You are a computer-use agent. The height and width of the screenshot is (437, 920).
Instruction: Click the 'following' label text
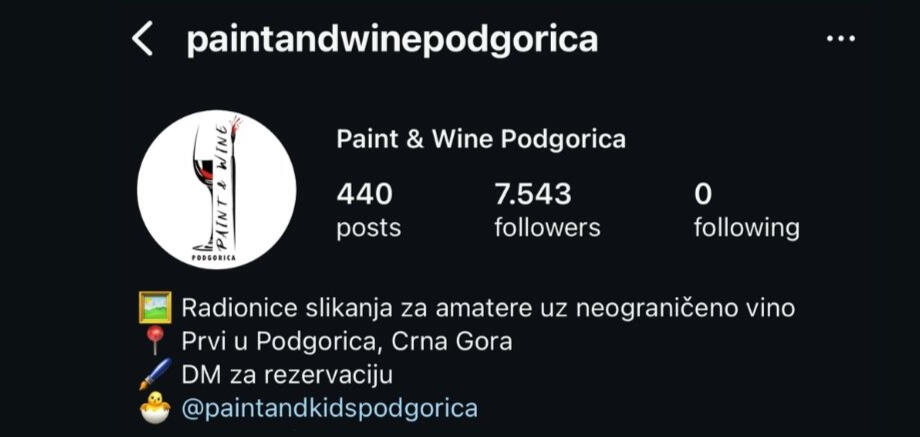point(746,228)
